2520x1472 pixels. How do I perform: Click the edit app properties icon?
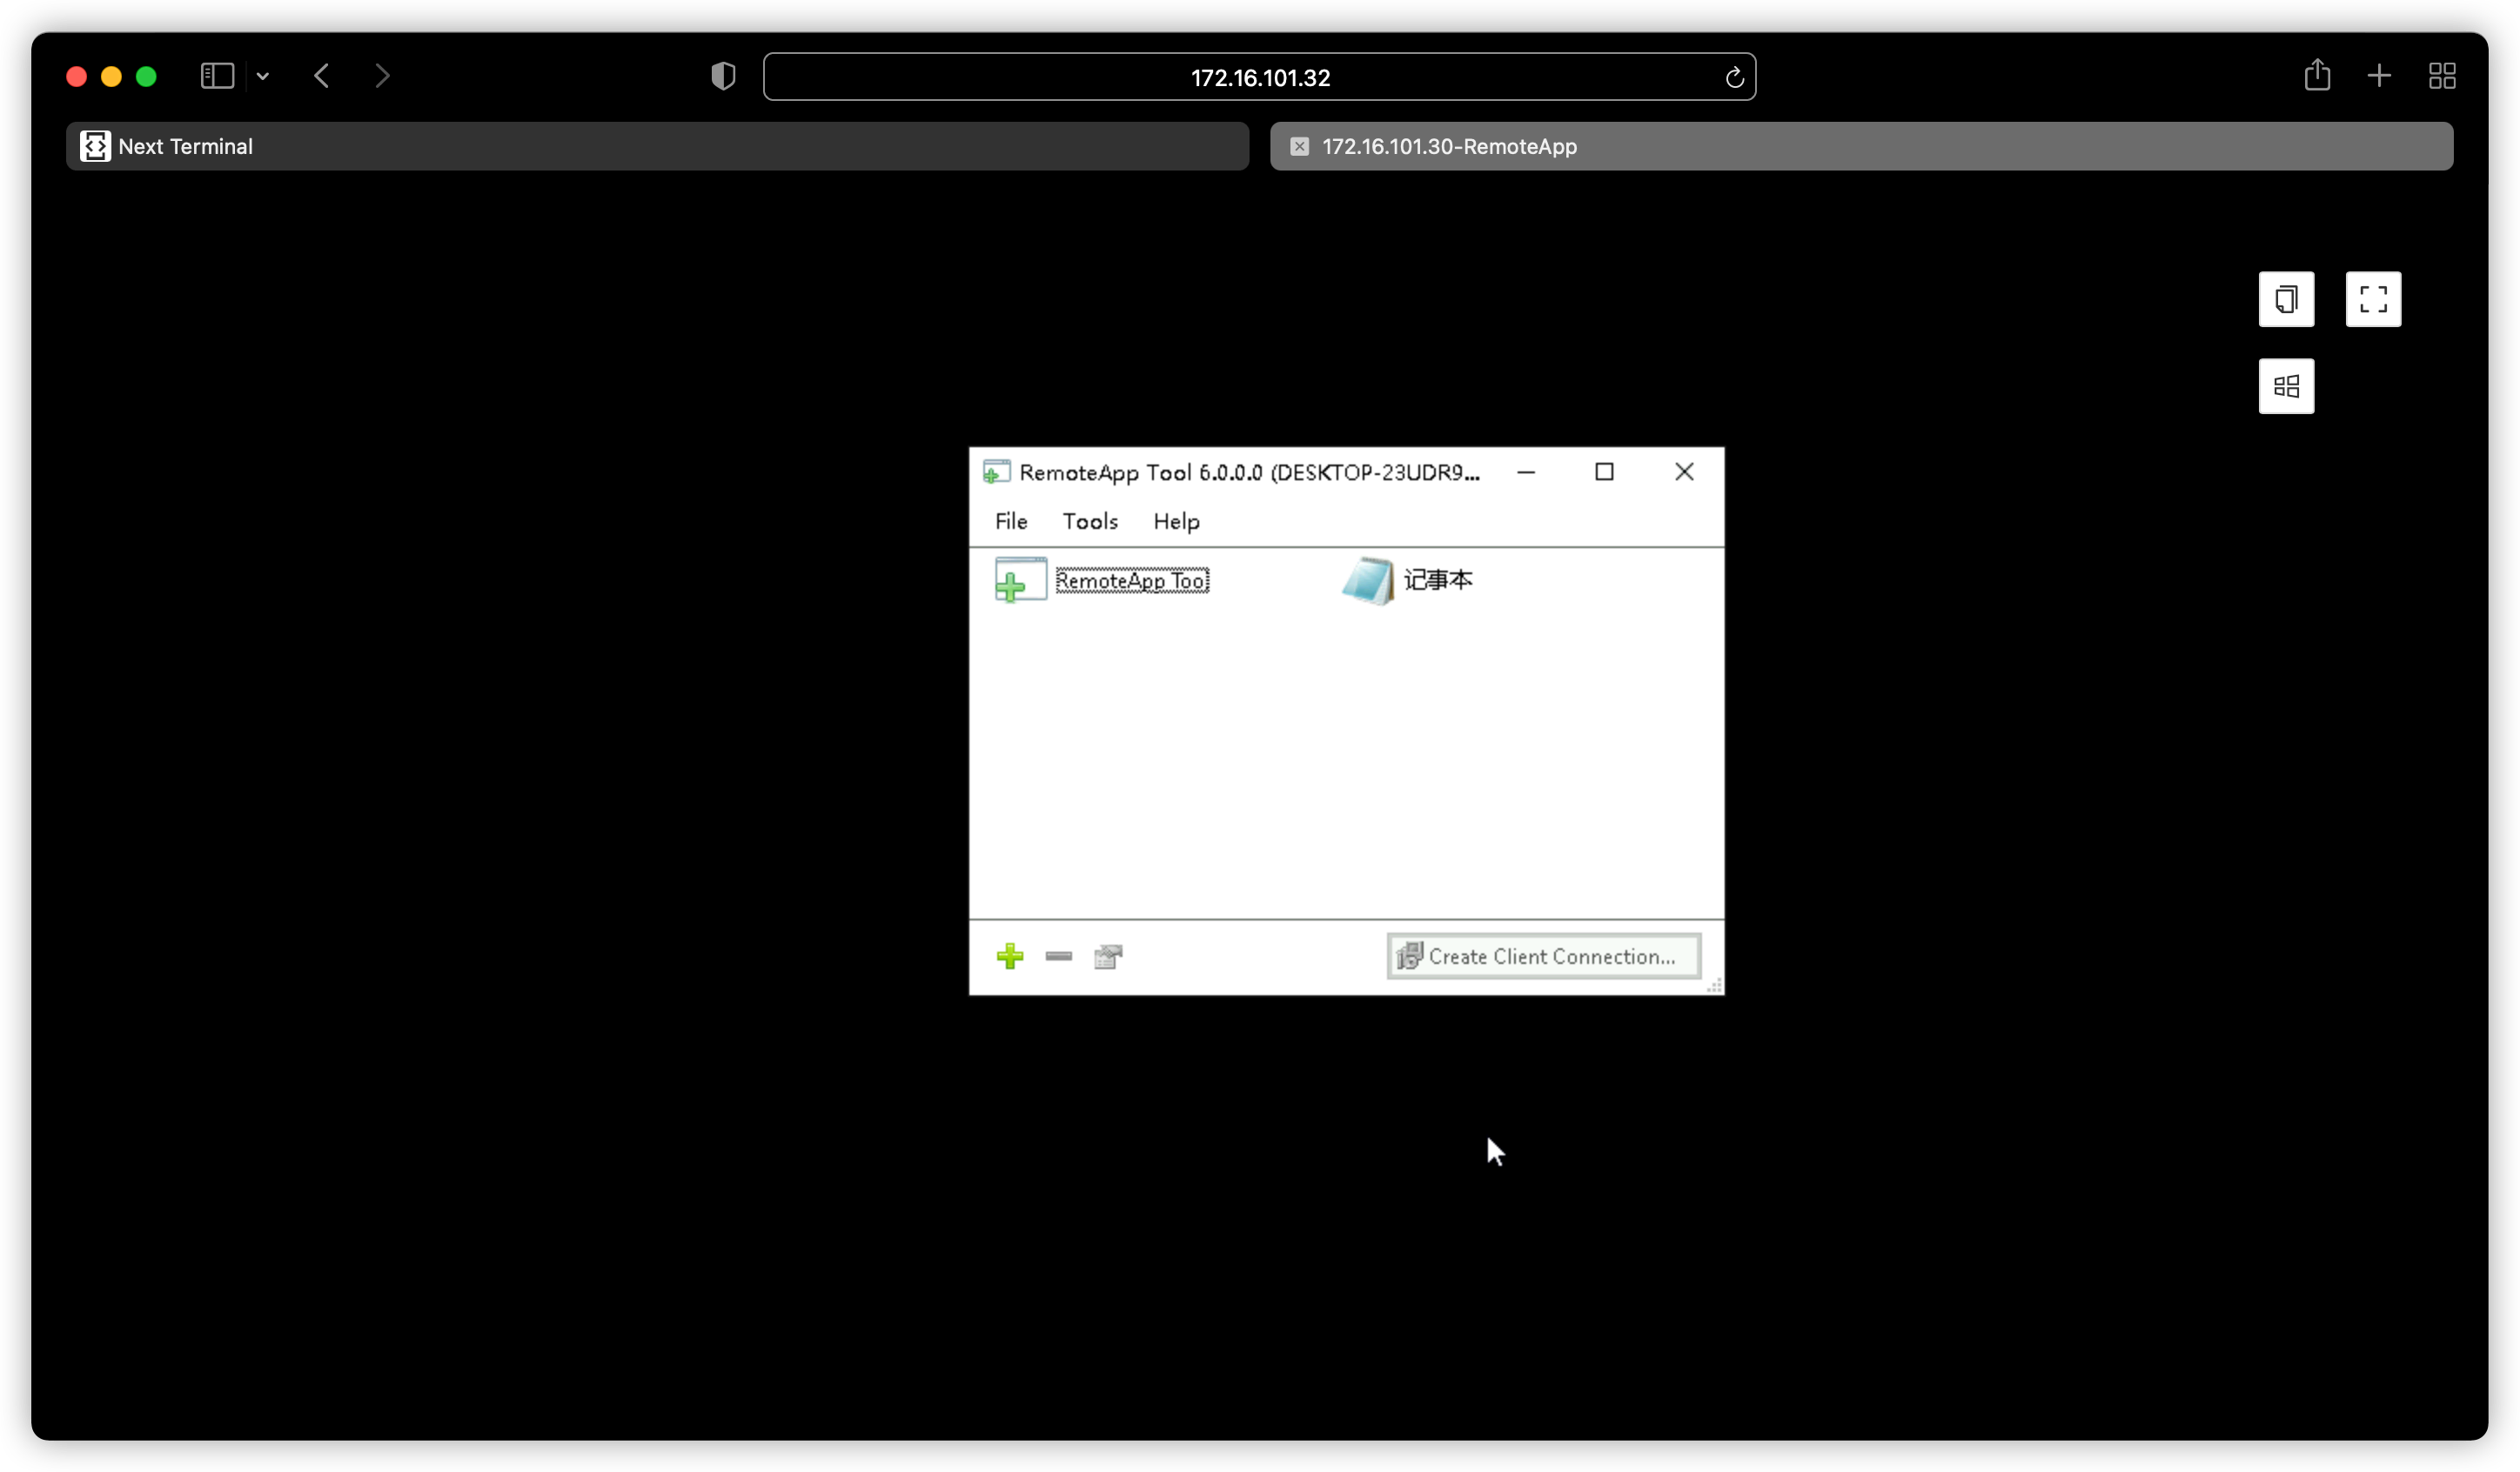(x=1108, y=956)
